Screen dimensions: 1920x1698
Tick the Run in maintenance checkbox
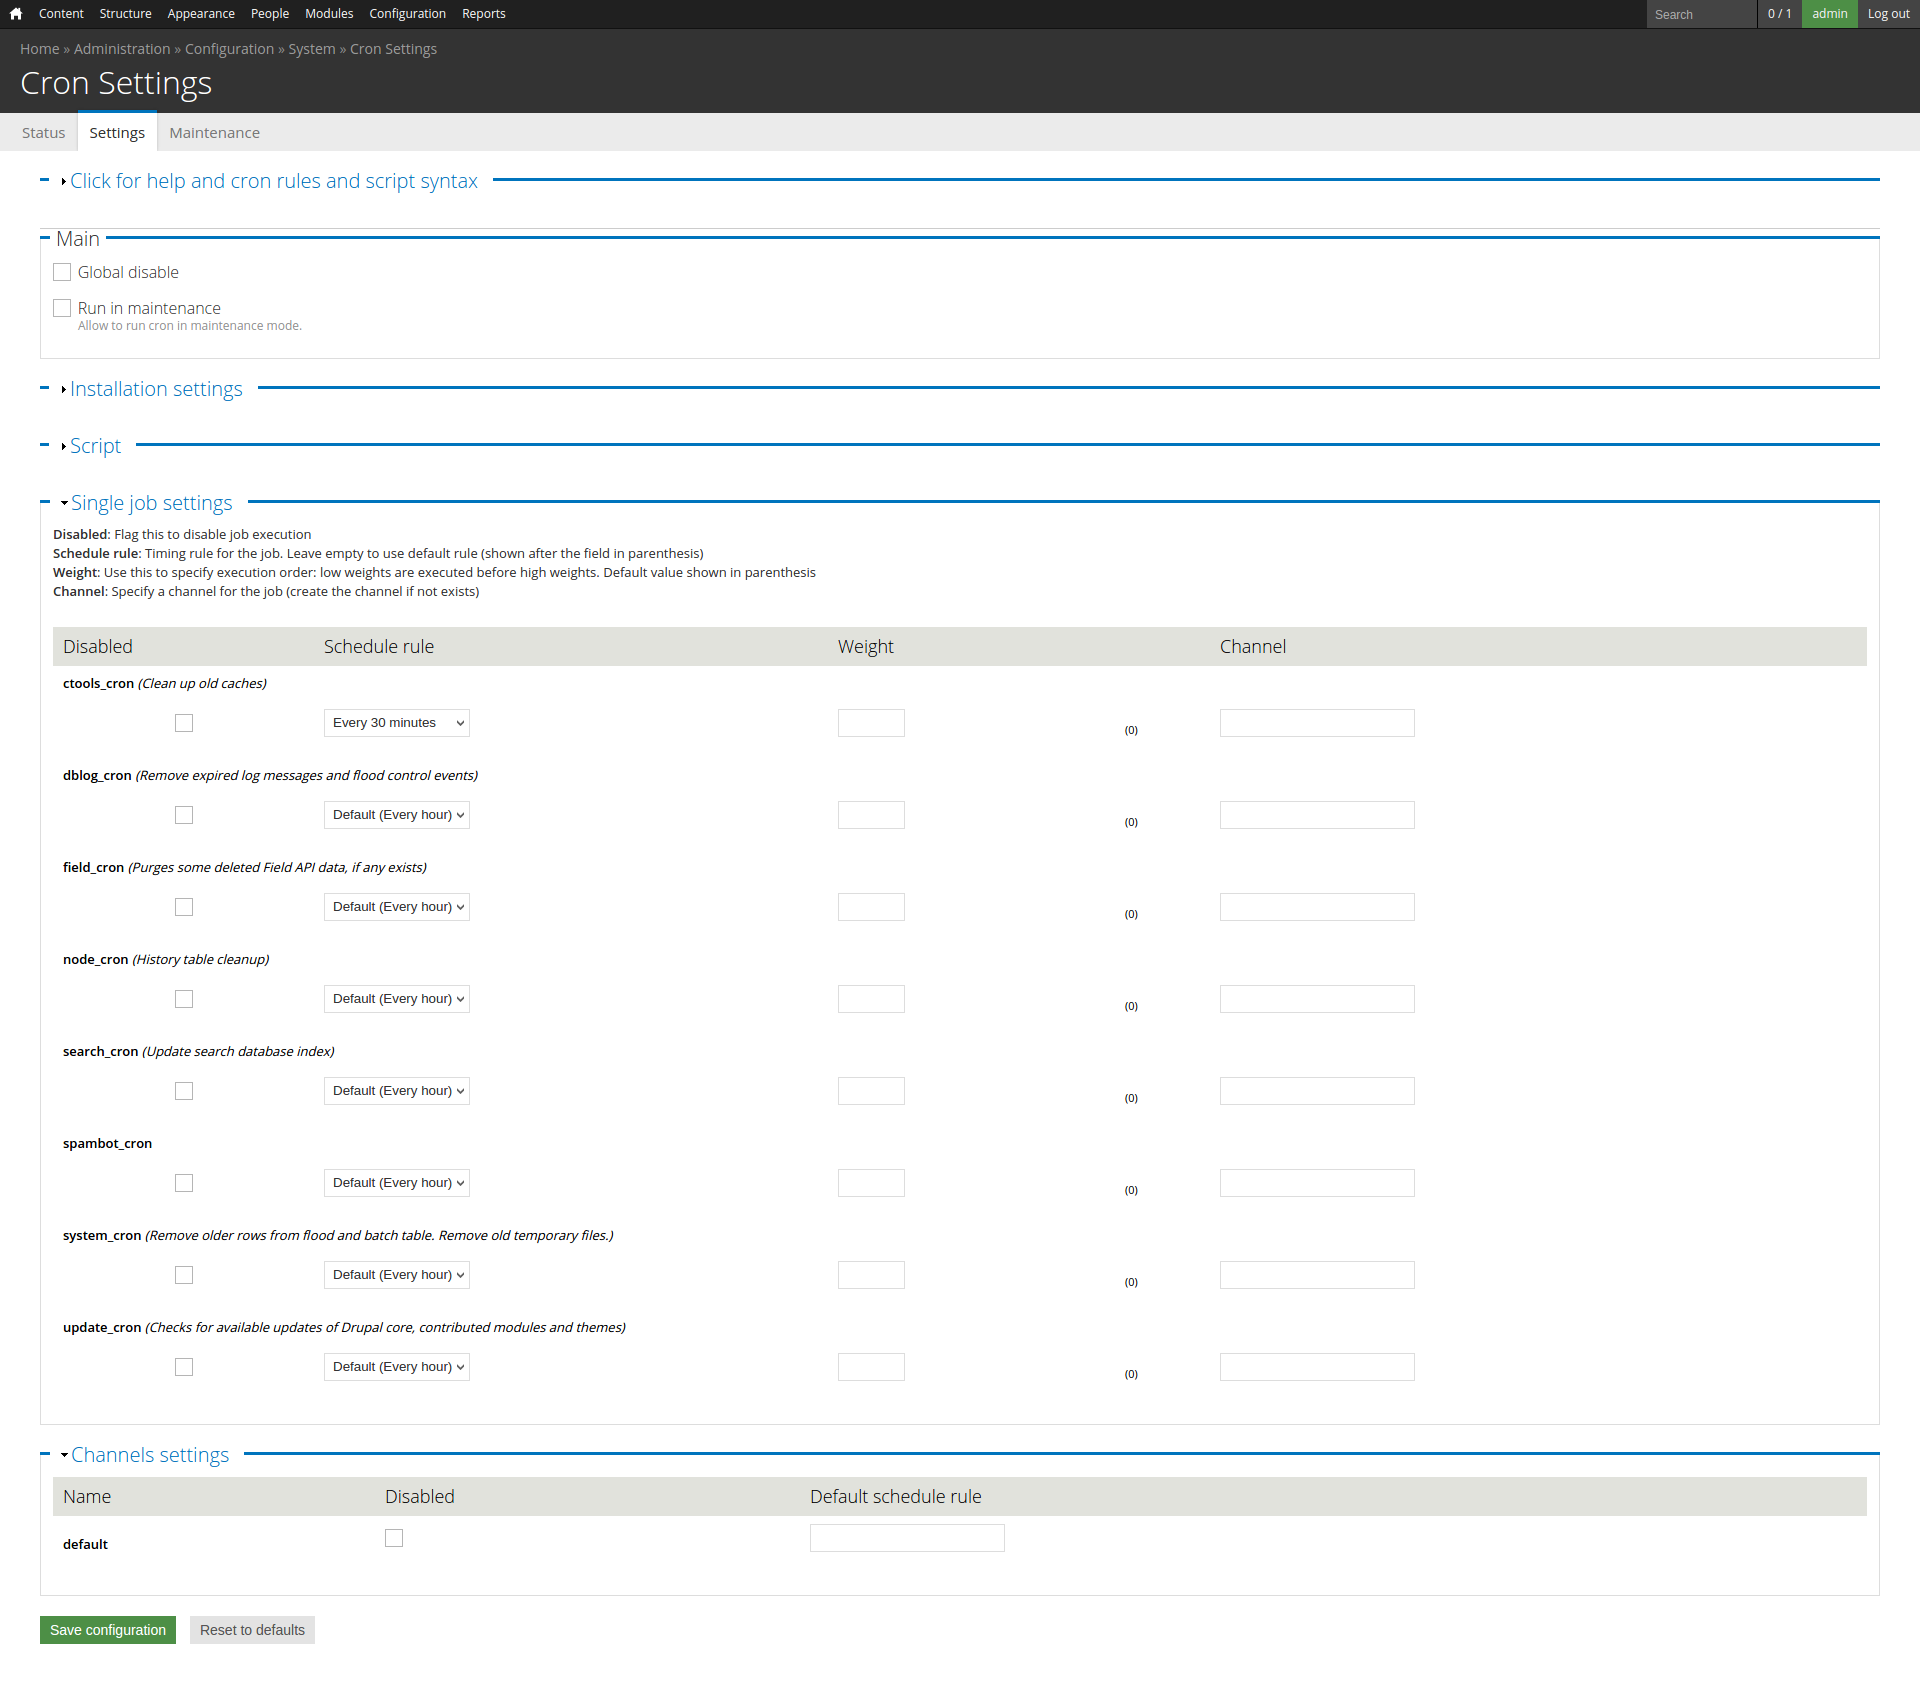62,308
